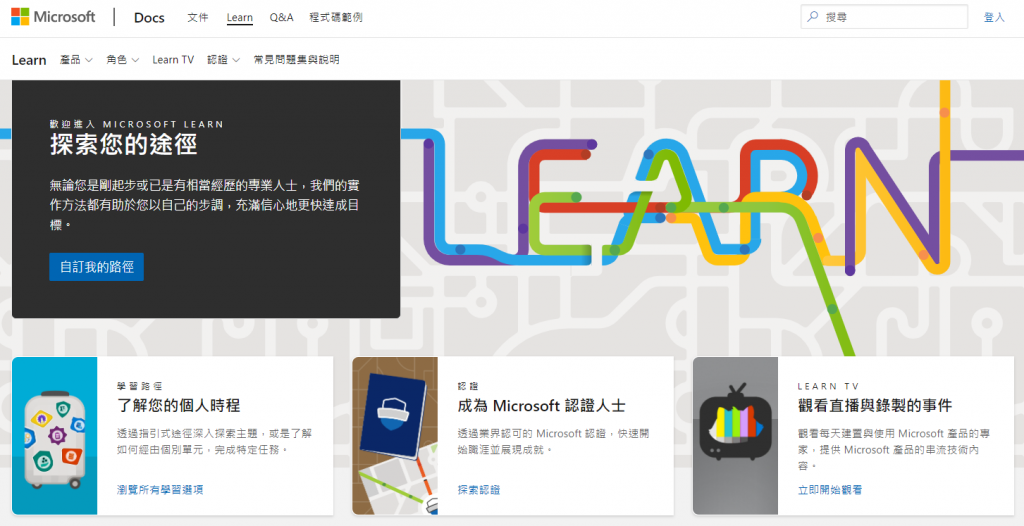
Task: Open the 文件 menu item
Action: 198,18
